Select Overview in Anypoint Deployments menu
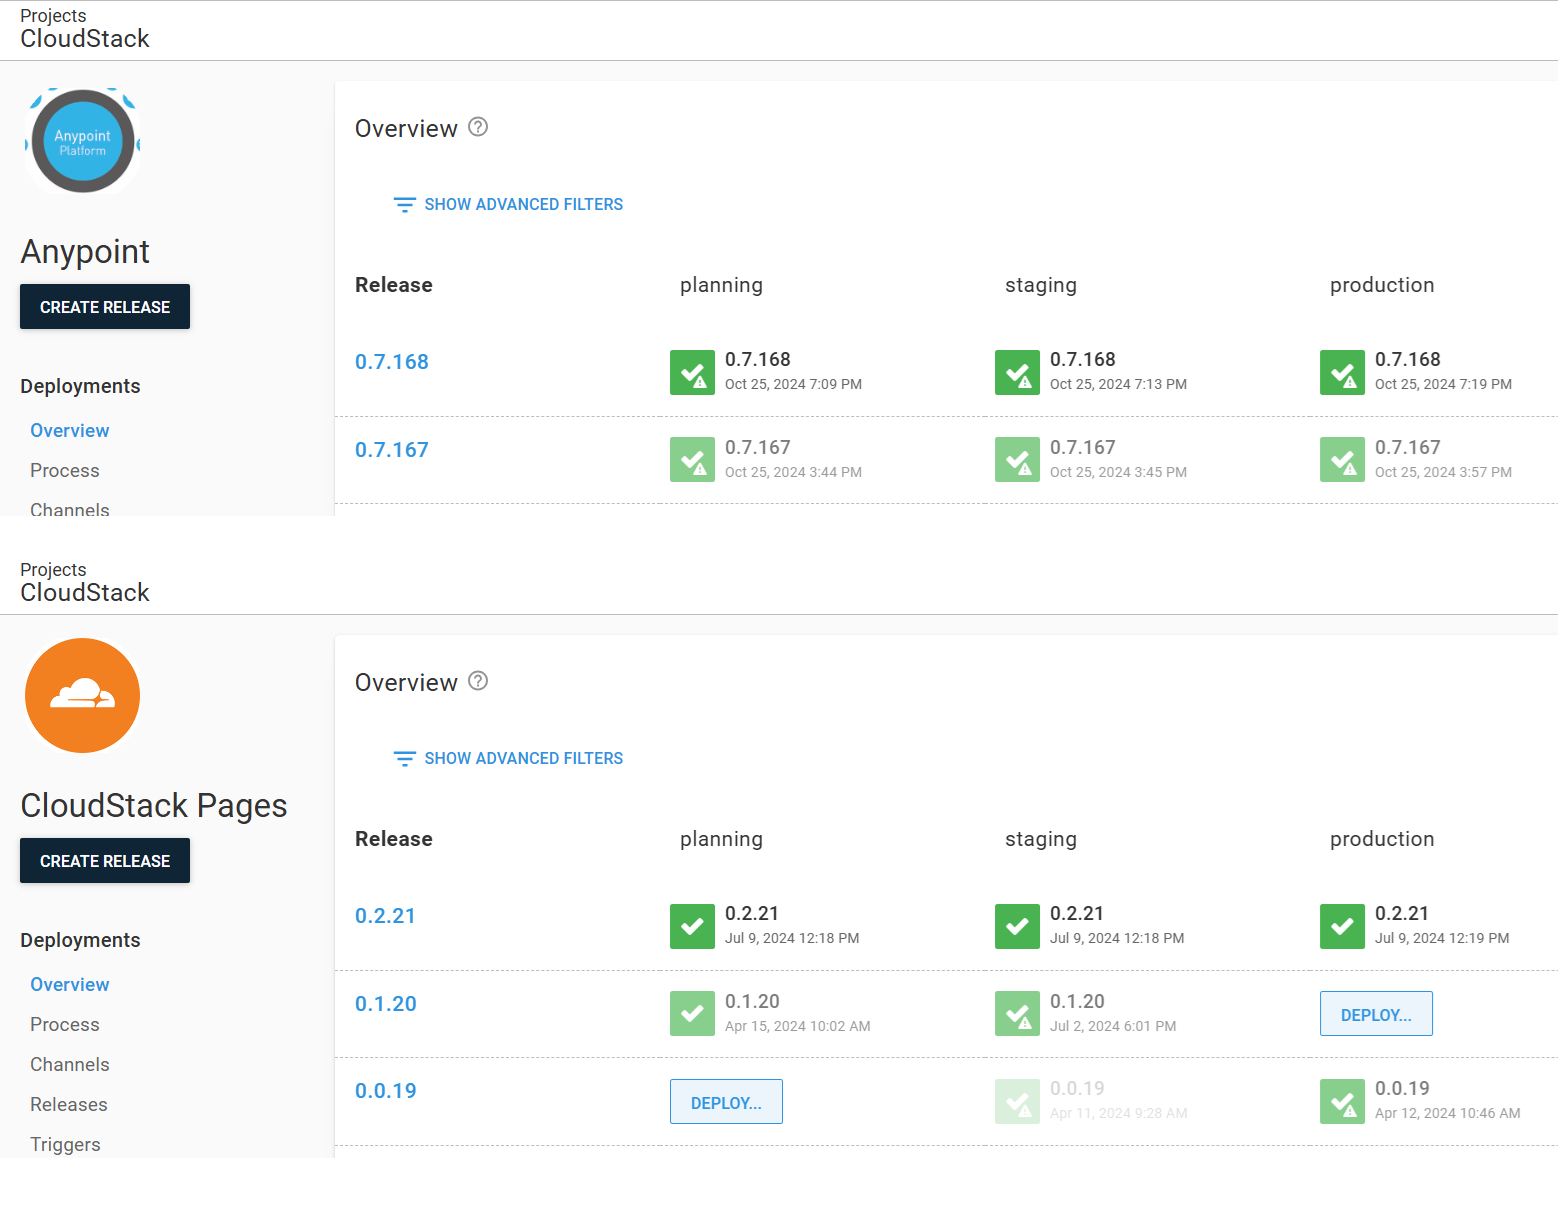This screenshot has width=1558, height=1206. click(x=70, y=431)
